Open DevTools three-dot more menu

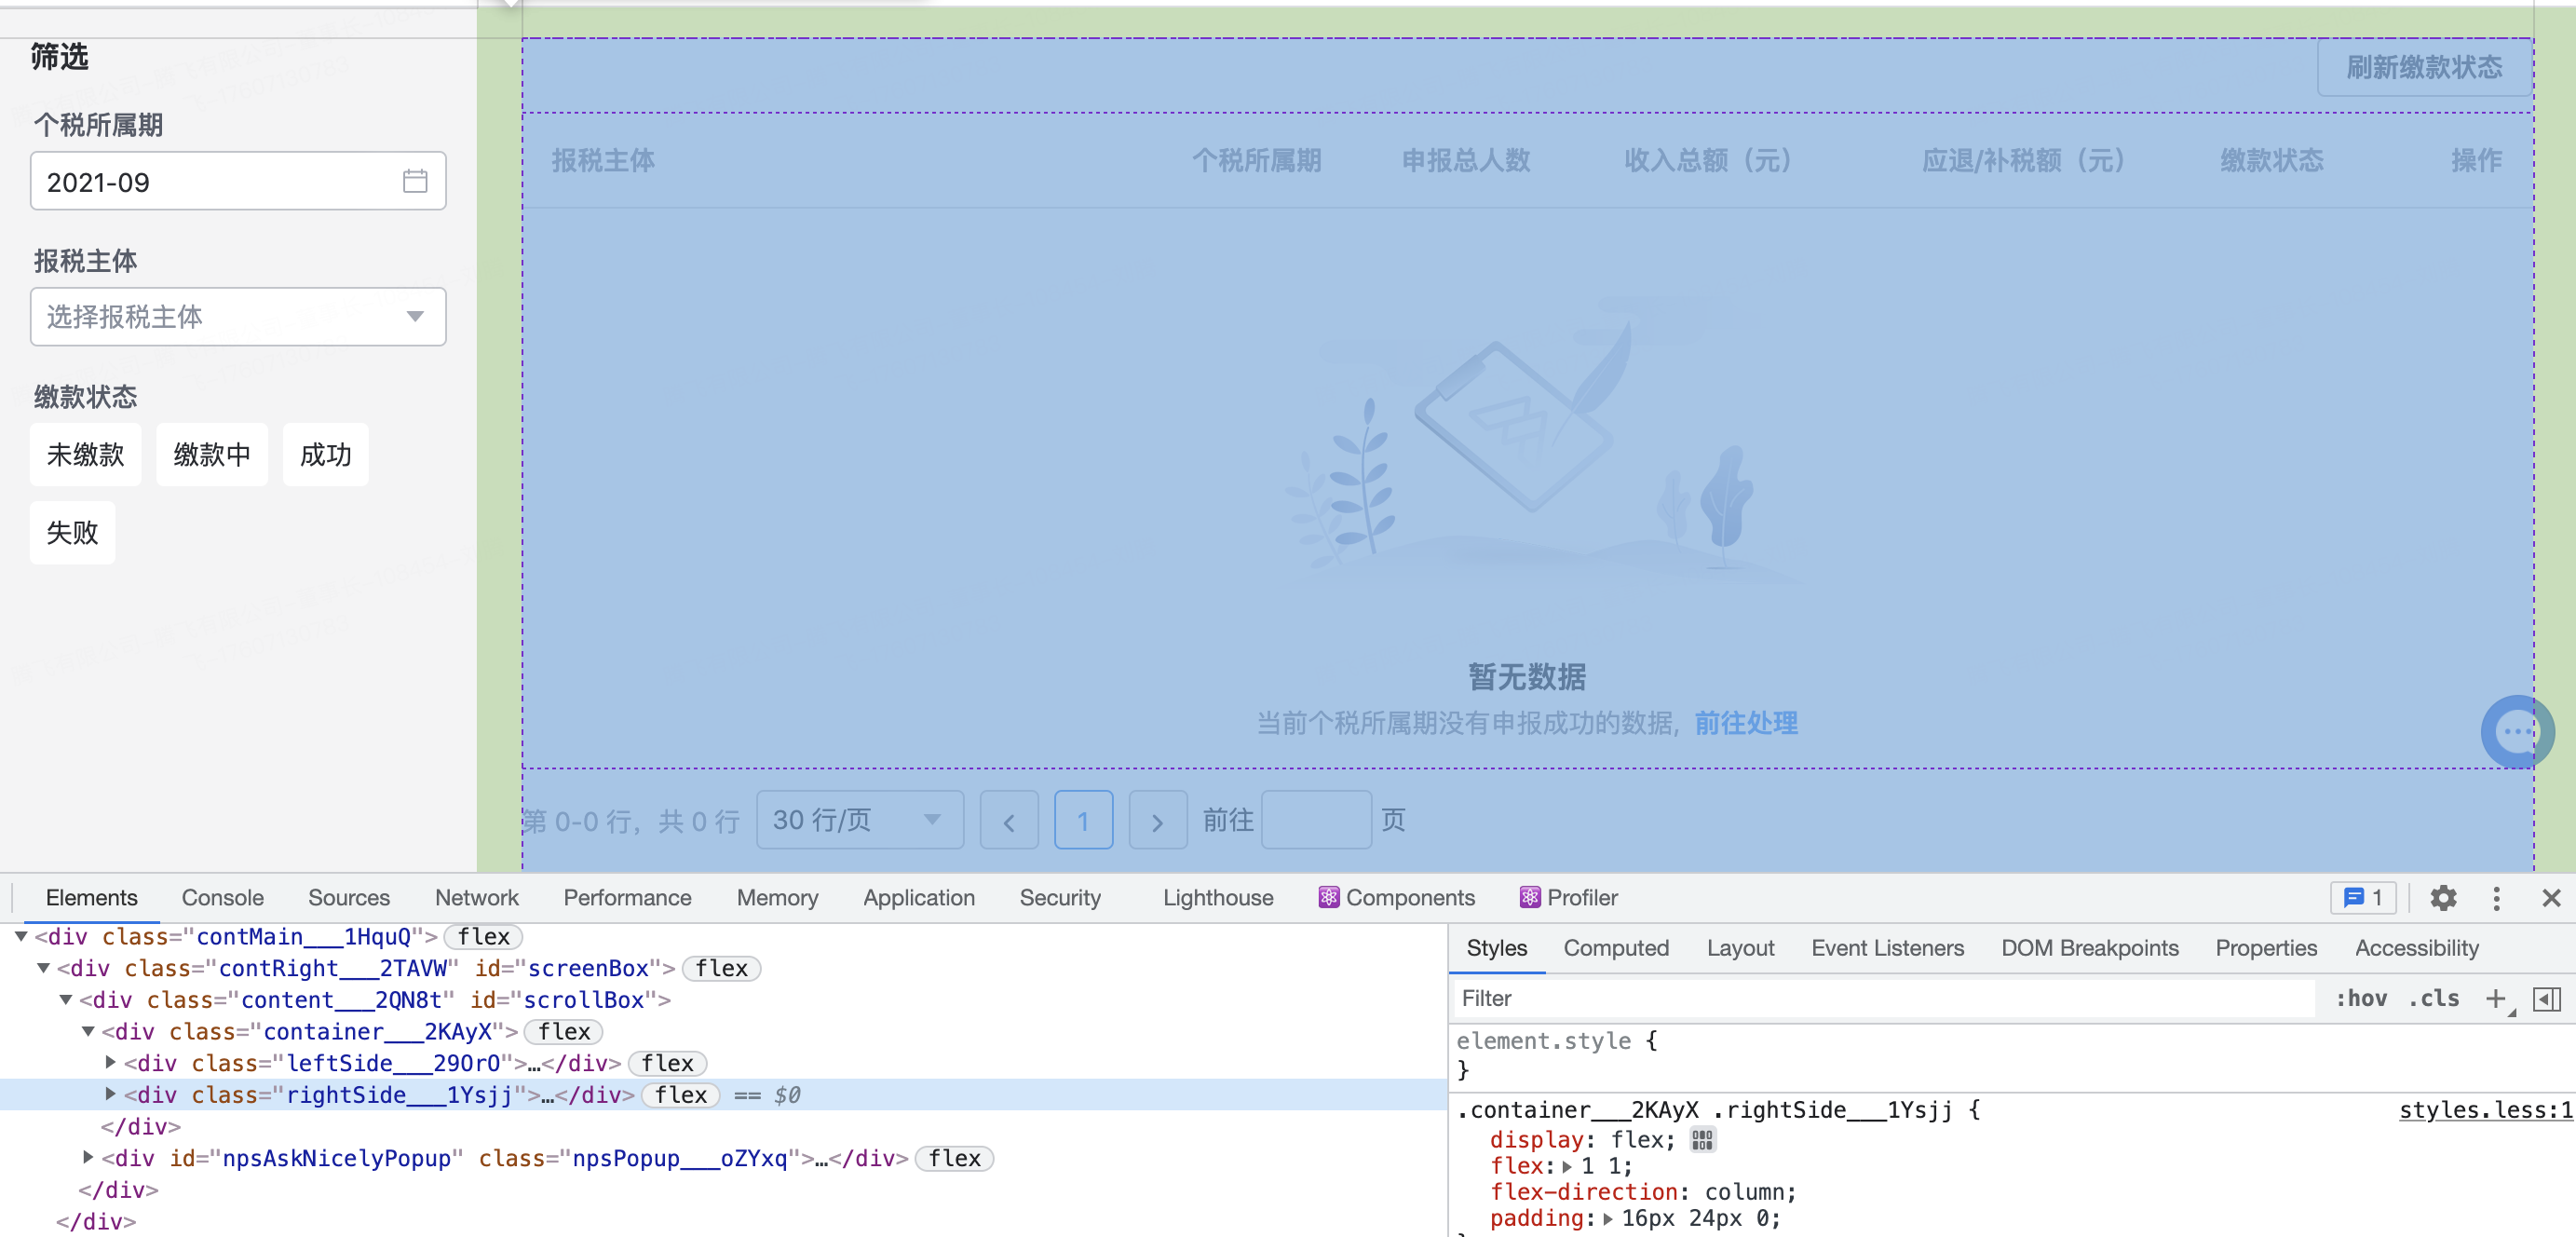pyautogui.click(x=2496, y=897)
